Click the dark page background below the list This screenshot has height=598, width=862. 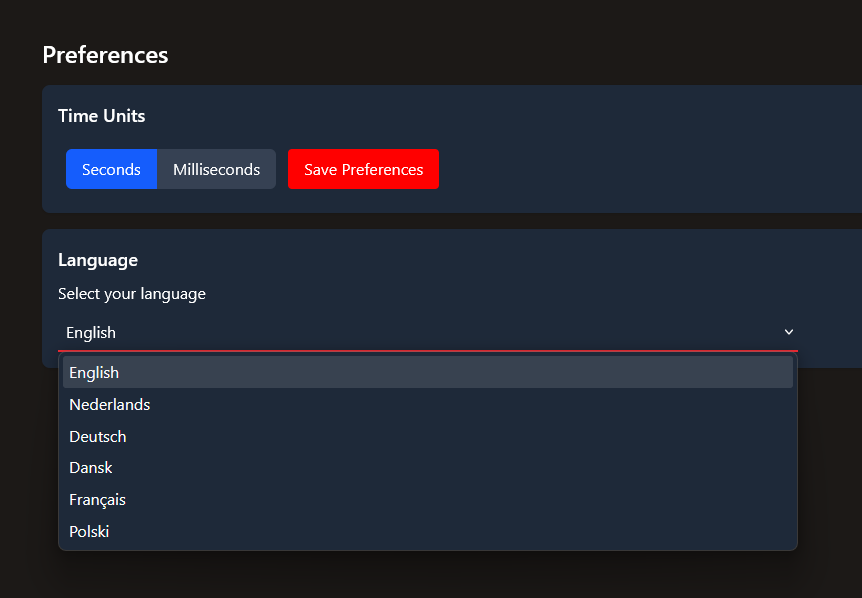[430, 575]
